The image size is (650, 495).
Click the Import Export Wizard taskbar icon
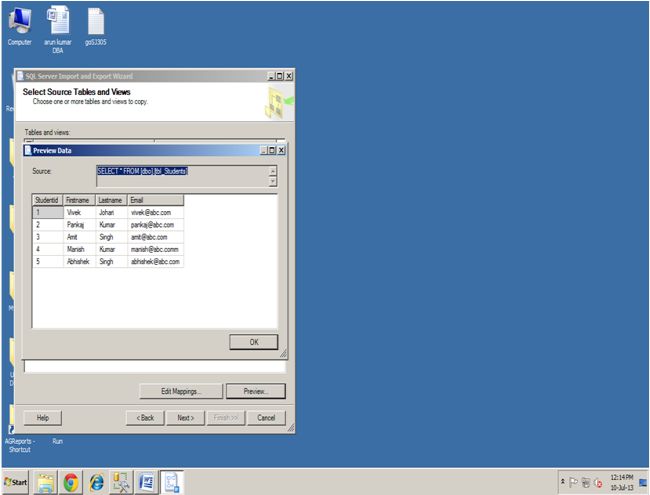tap(172, 483)
